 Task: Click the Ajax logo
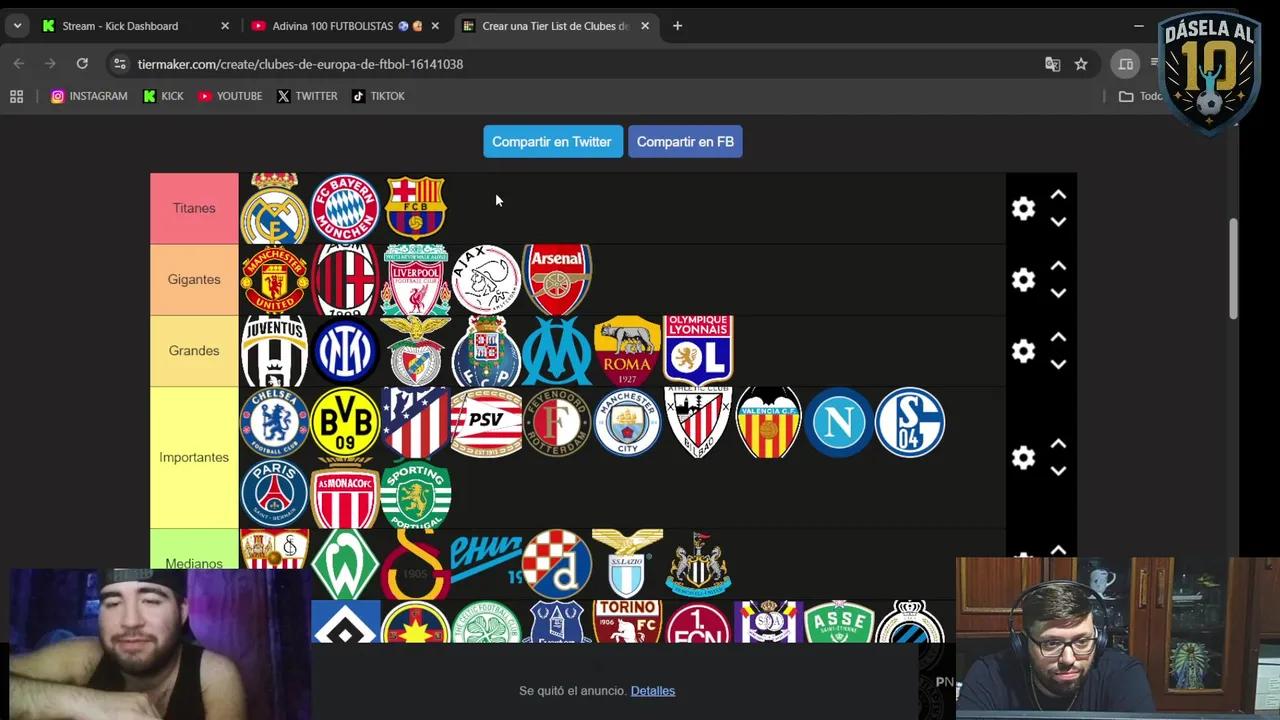point(486,279)
